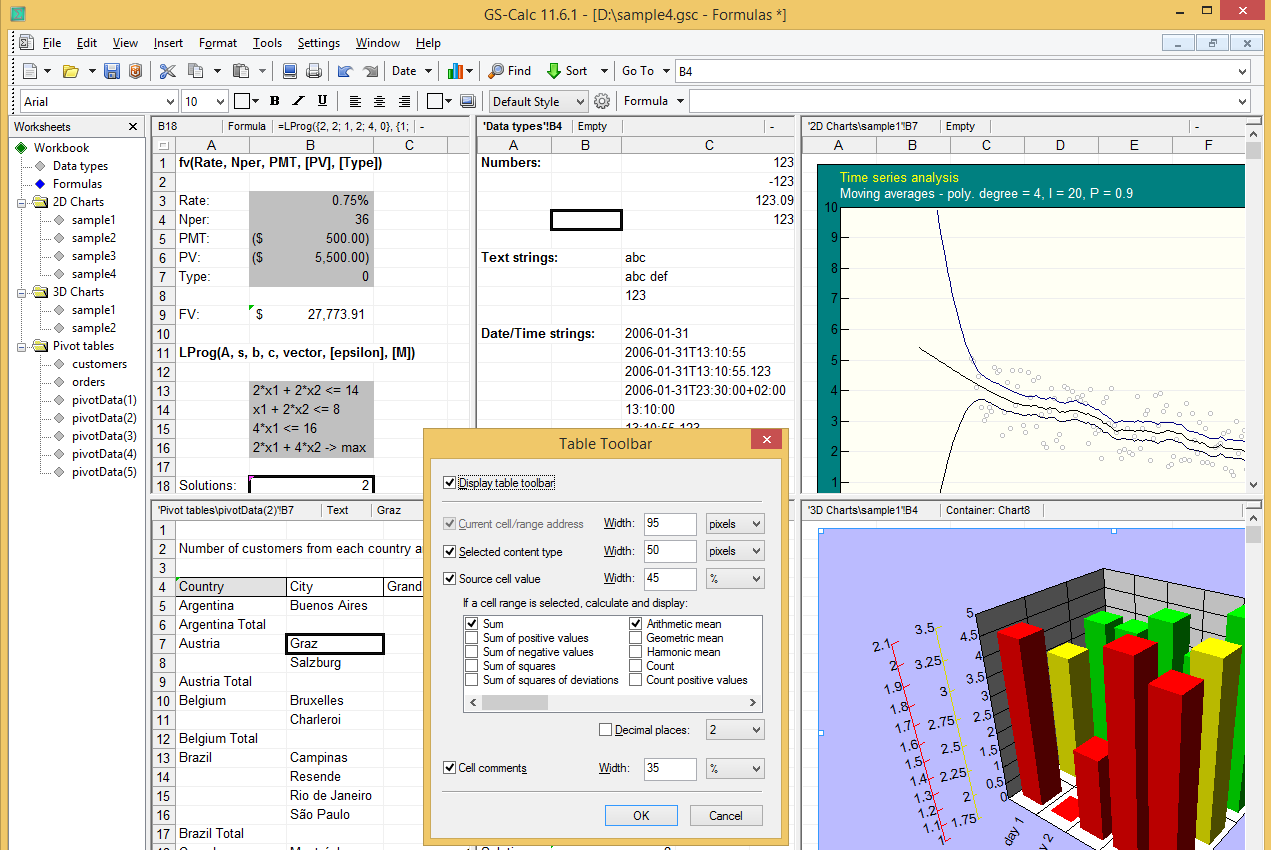The height and width of the screenshot is (850, 1271).
Task: Click OK in Table Toolbar dialog
Action: [641, 815]
